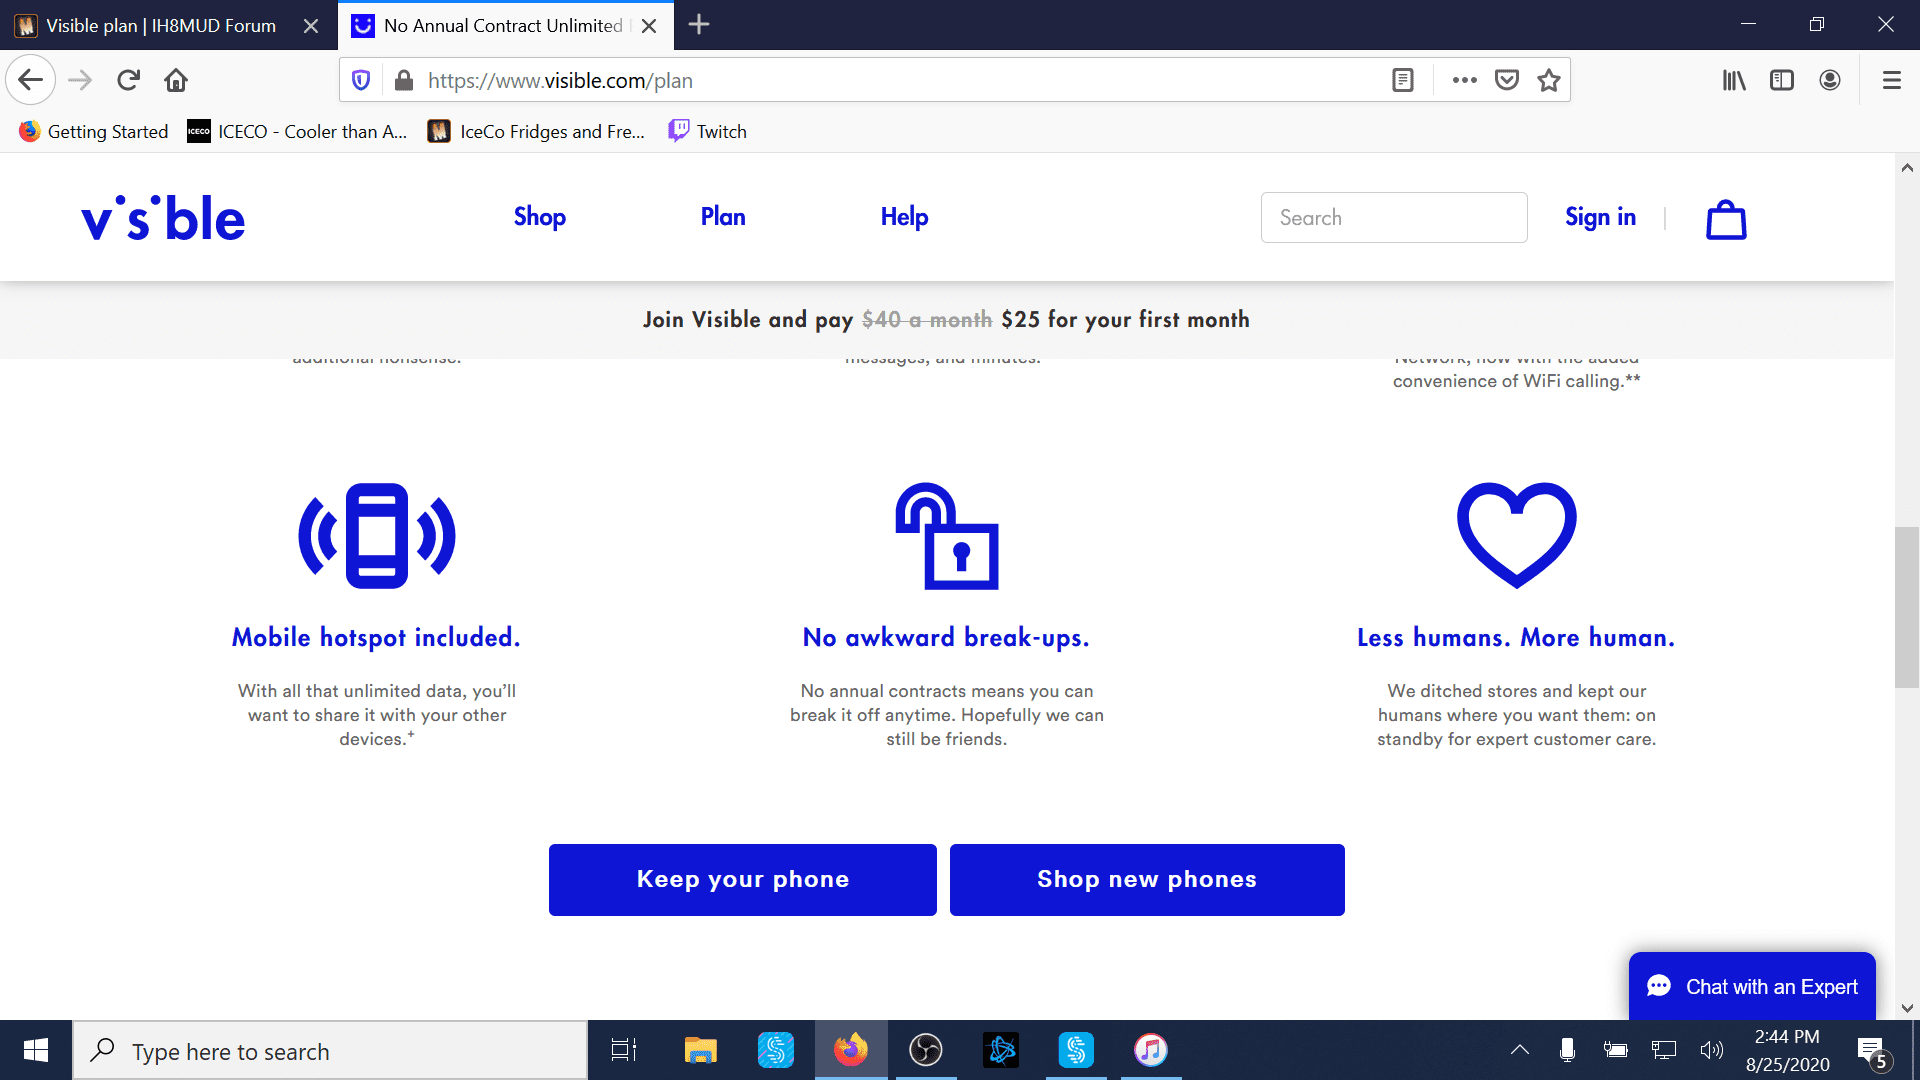Click Windows taskbar search box
Image resolution: width=1920 pixels, height=1080 pixels.
[x=330, y=1051]
